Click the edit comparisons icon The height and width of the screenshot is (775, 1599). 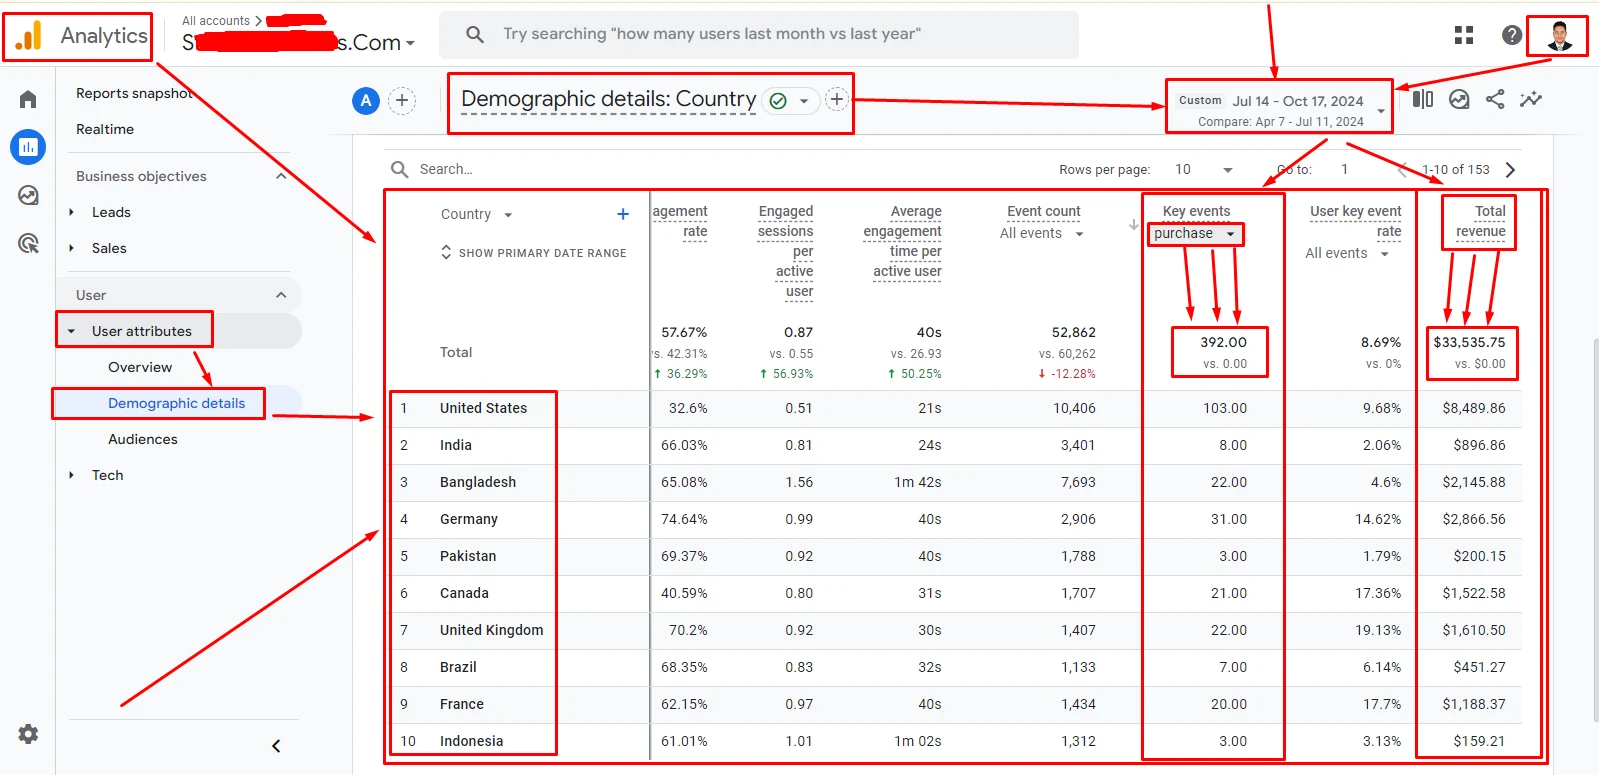(x=1423, y=99)
